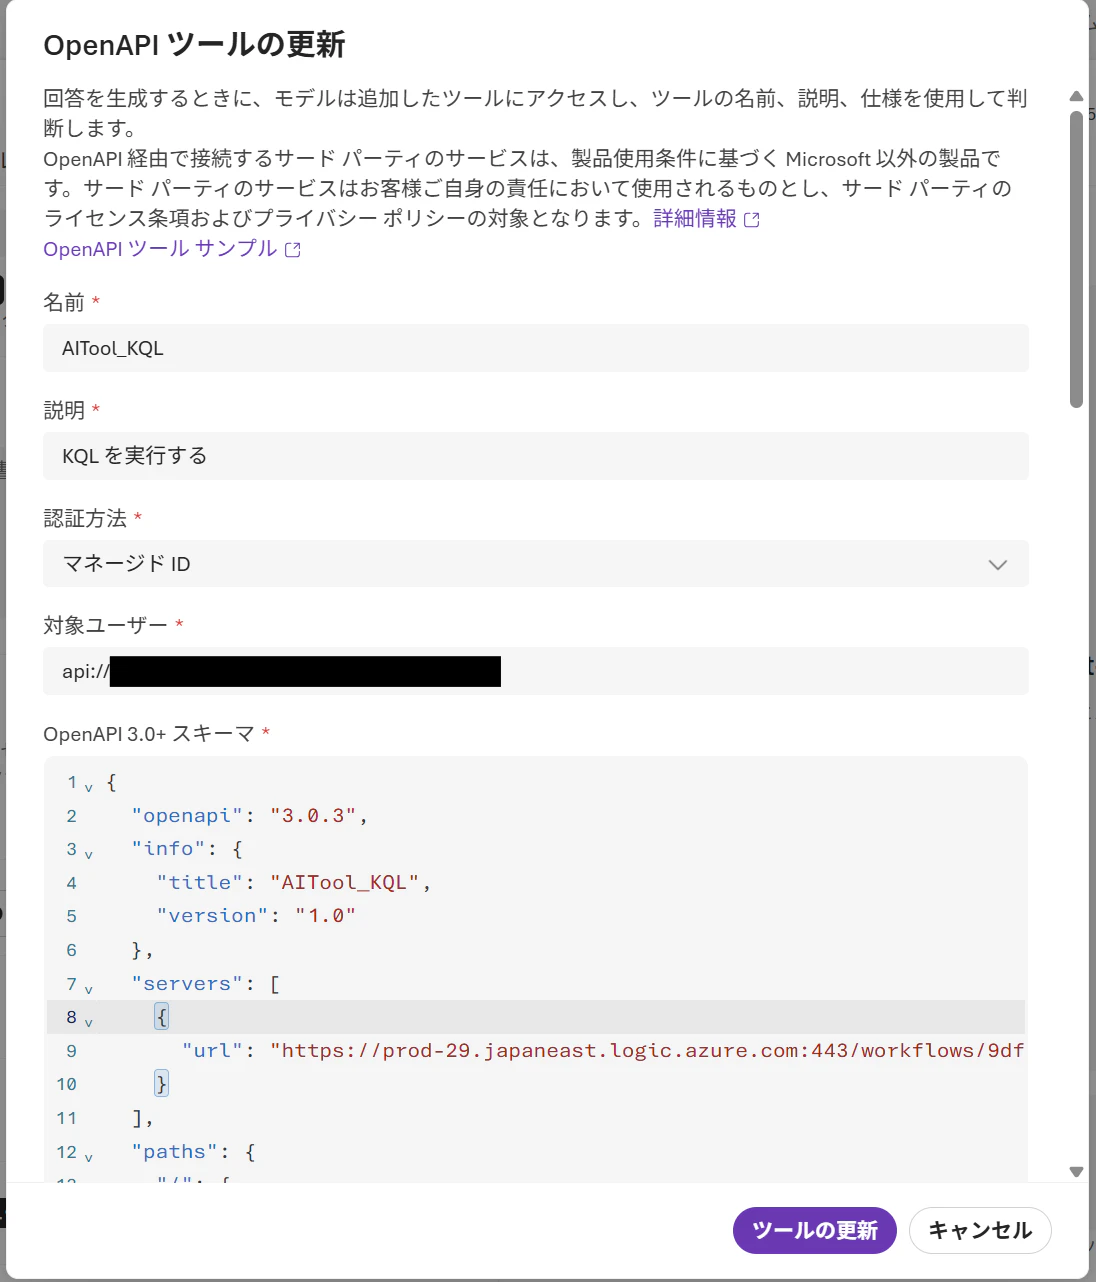The width and height of the screenshot is (1096, 1282).
Task: Click the external-link icon next to 詳細情報
Action: point(752,220)
